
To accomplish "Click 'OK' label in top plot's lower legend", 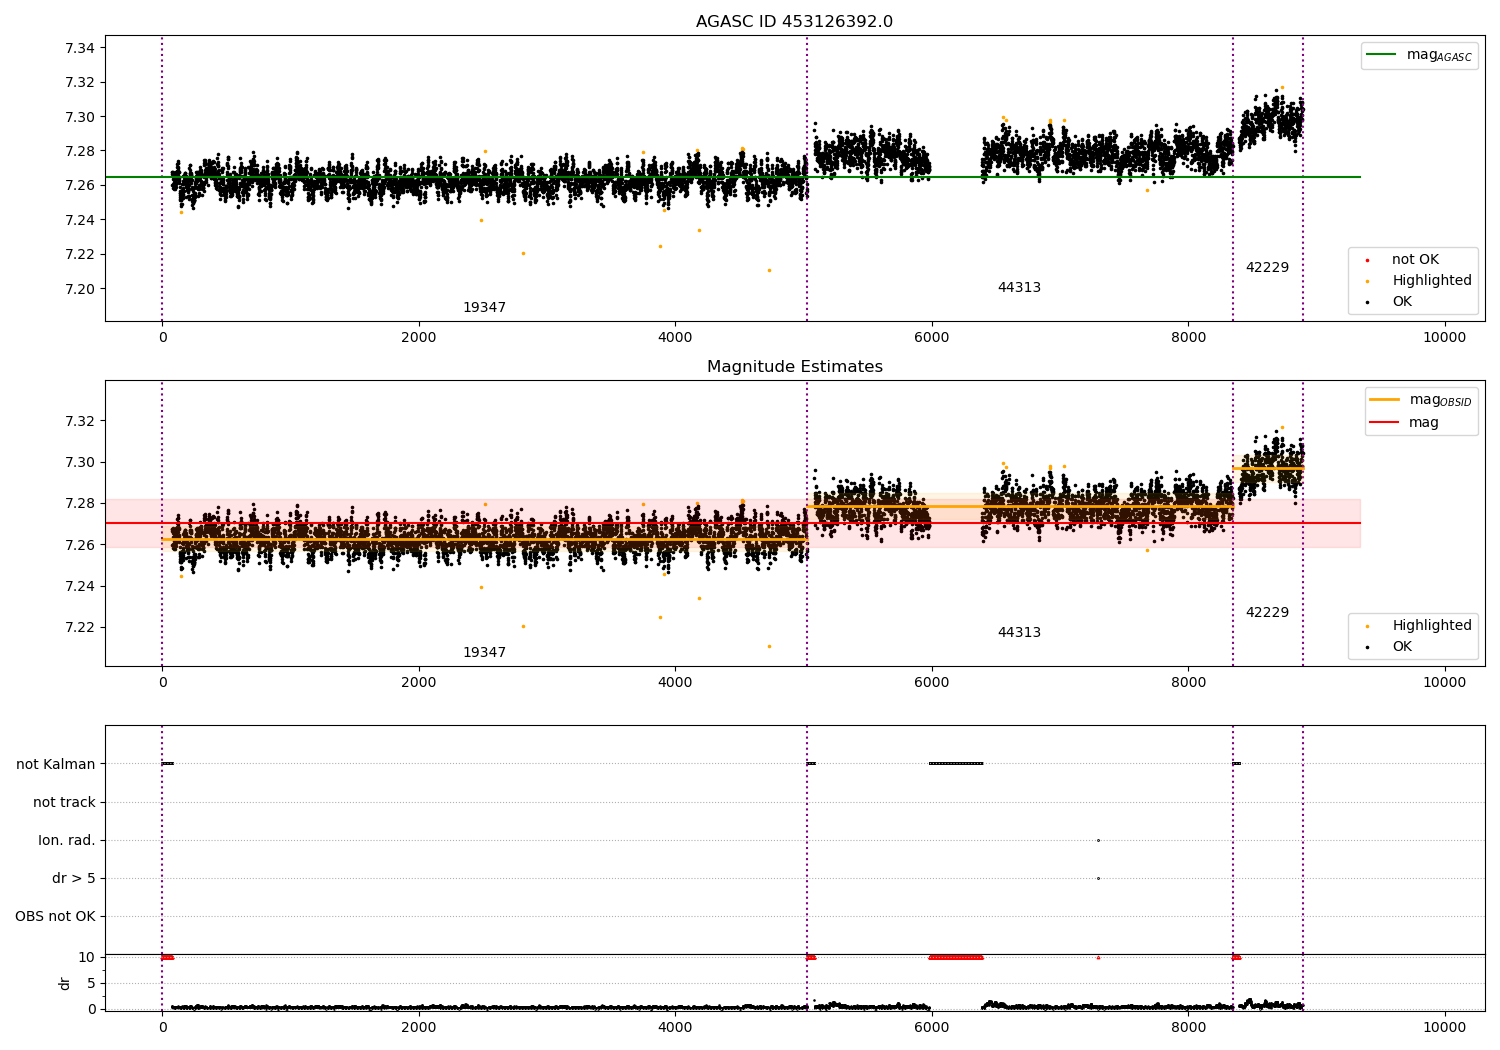I will (x=1402, y=302).
